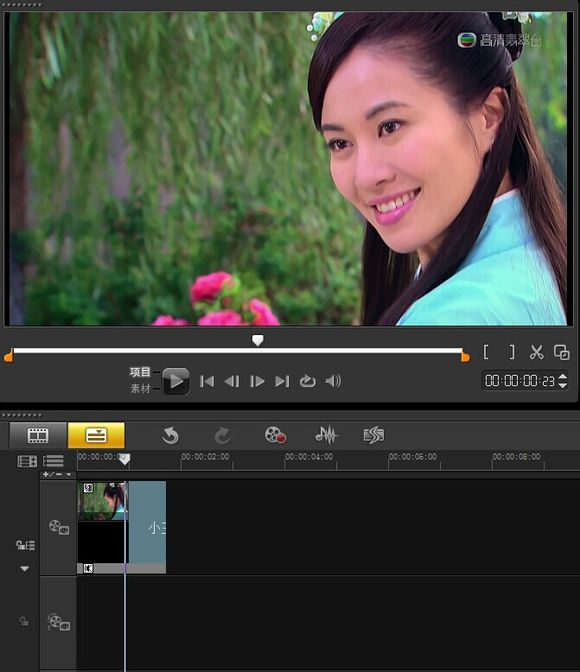This screenshot has width=580, height=672.
Task: Open the Track Manager icon
Action: pos(27,461)
